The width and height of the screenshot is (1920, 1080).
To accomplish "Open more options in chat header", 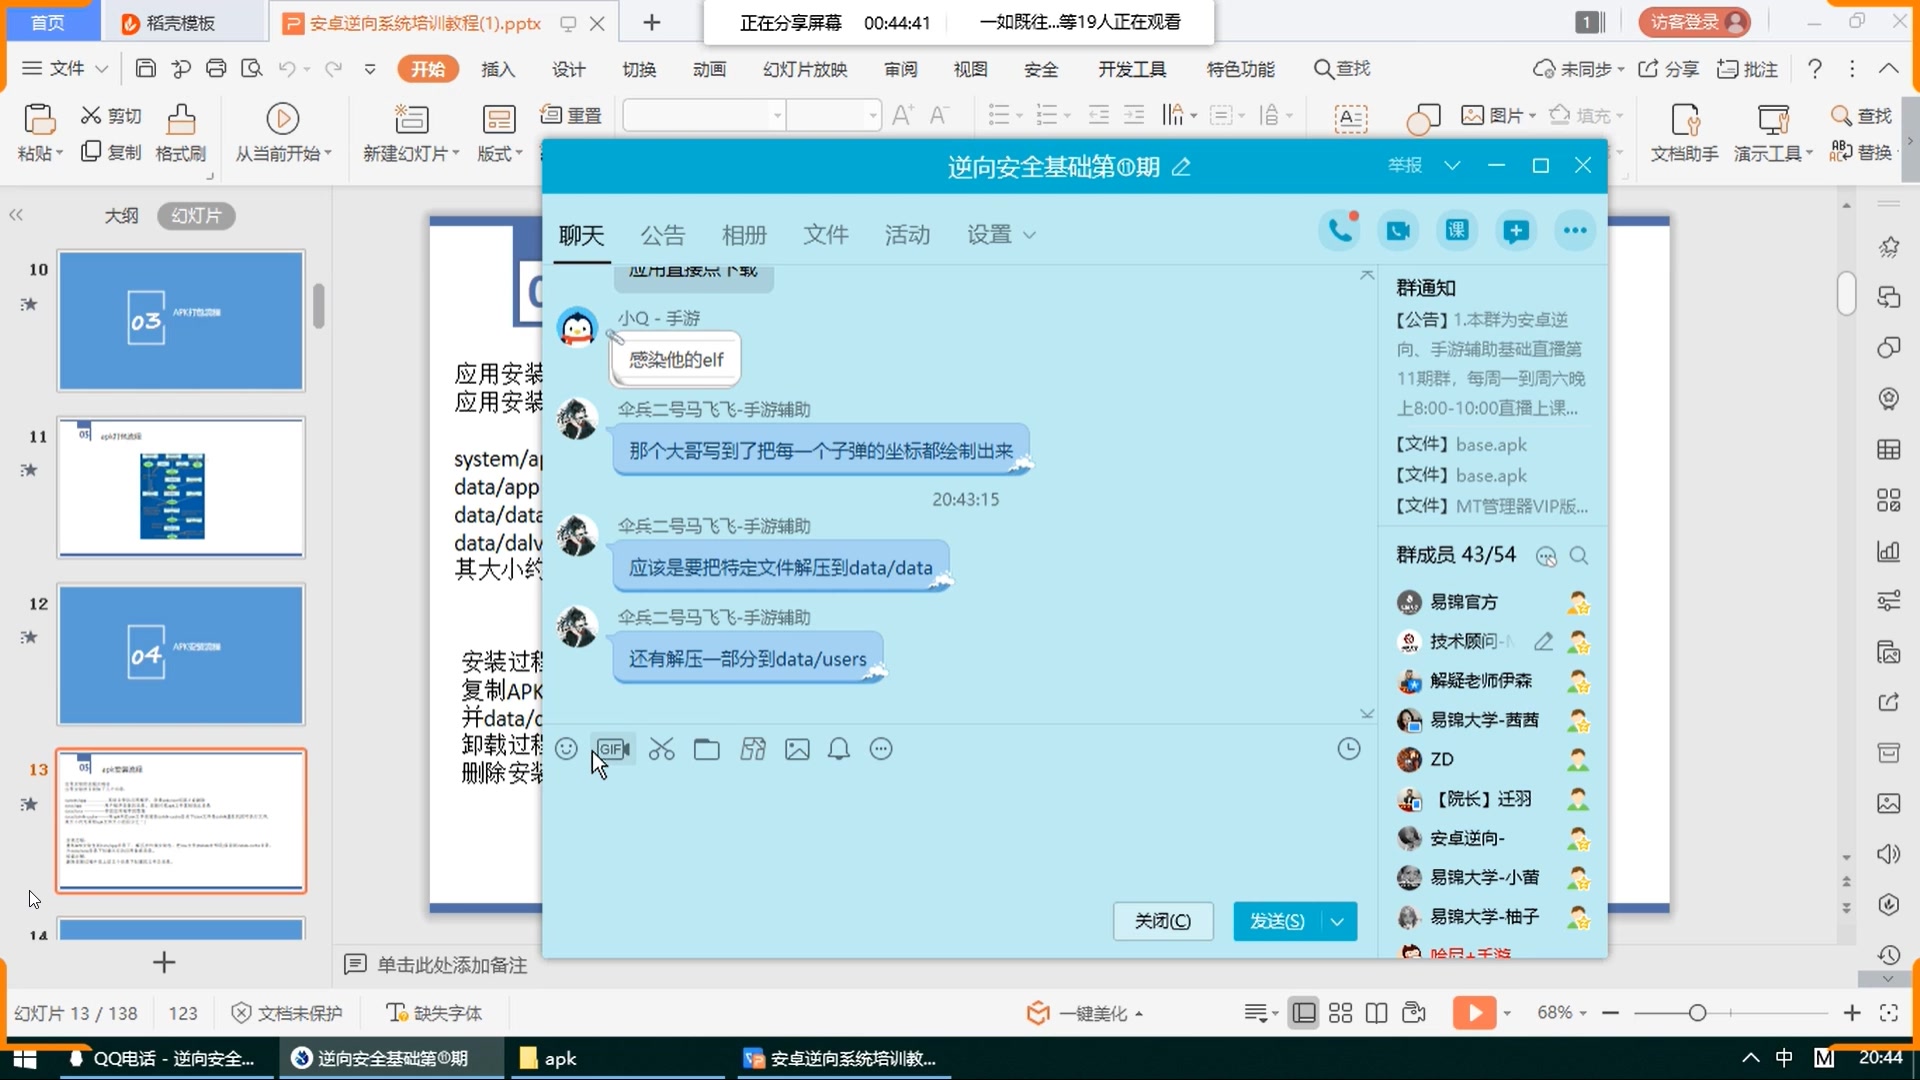I will (1575, 231).
